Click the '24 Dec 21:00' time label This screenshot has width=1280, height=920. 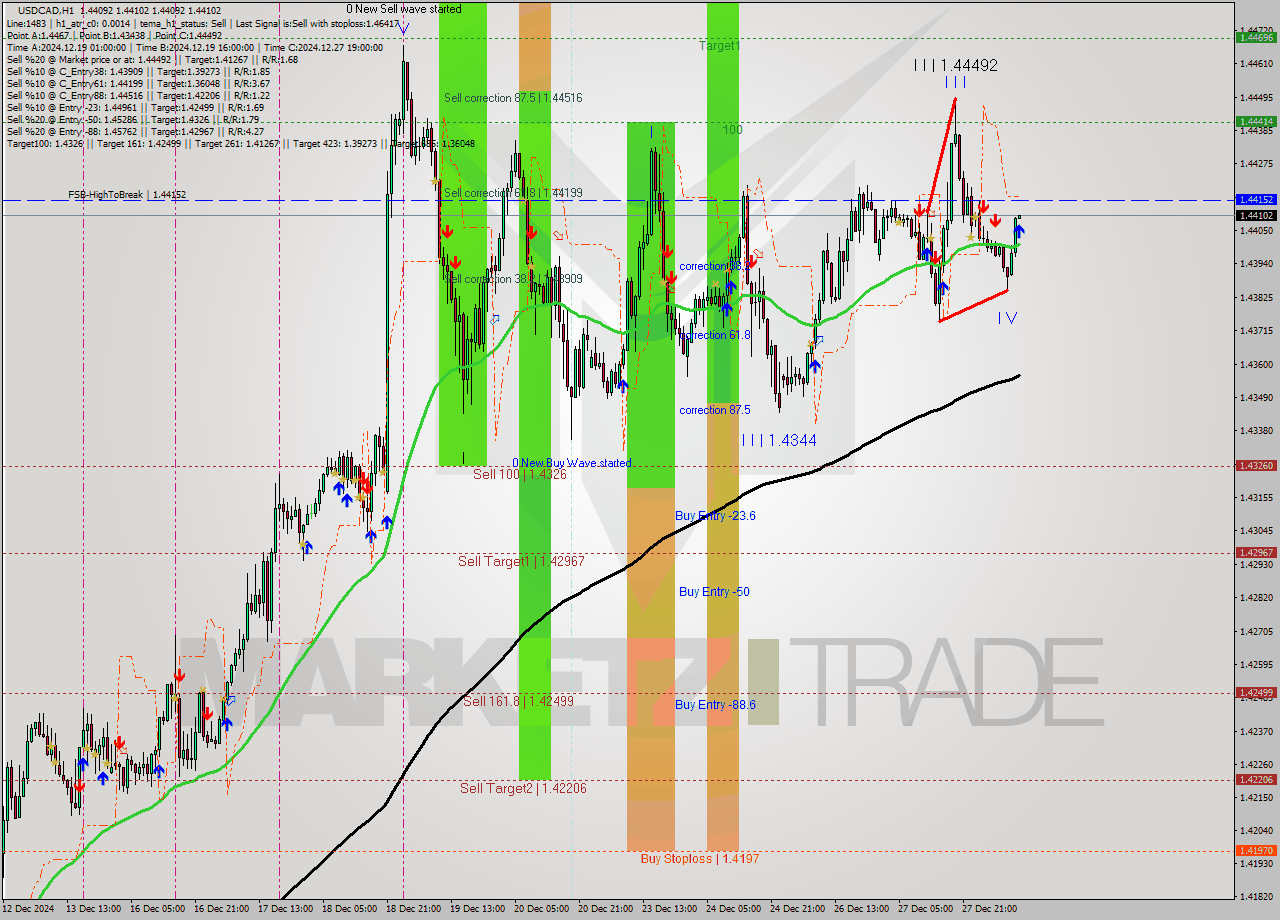pos(797,908)
